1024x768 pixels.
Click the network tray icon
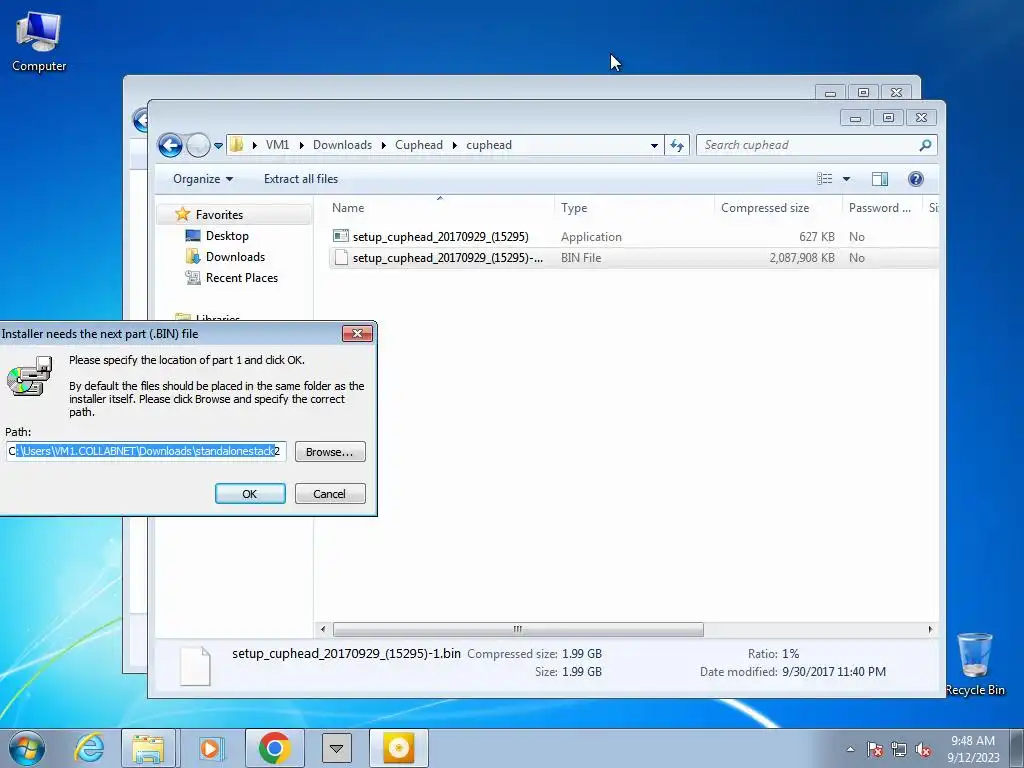pyautogui.click(x=899, y=750)
